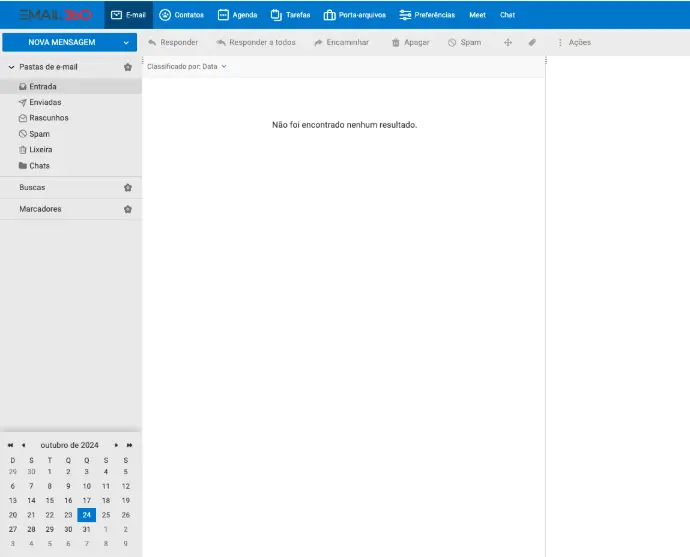This screenshot has width=690, height=557.
Task: Go to next month in mini calendar
Action: point(116,445)
